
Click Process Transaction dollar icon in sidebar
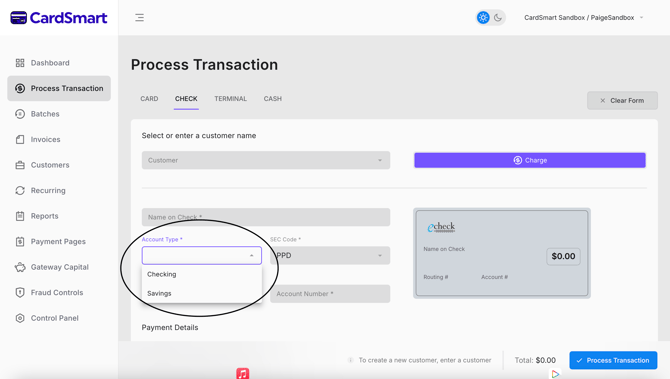[x=20, y=88]
